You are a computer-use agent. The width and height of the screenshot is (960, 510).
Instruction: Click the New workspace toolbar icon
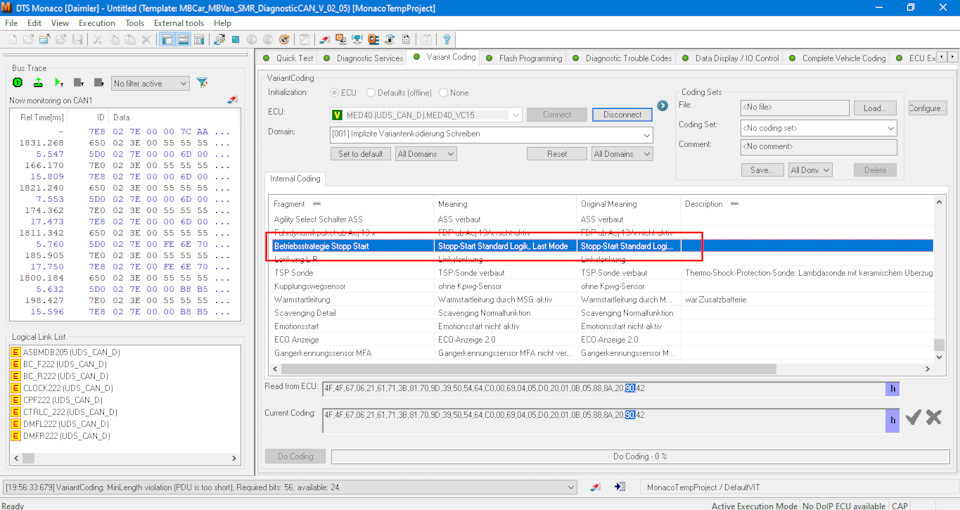click(x=13, y=40)
